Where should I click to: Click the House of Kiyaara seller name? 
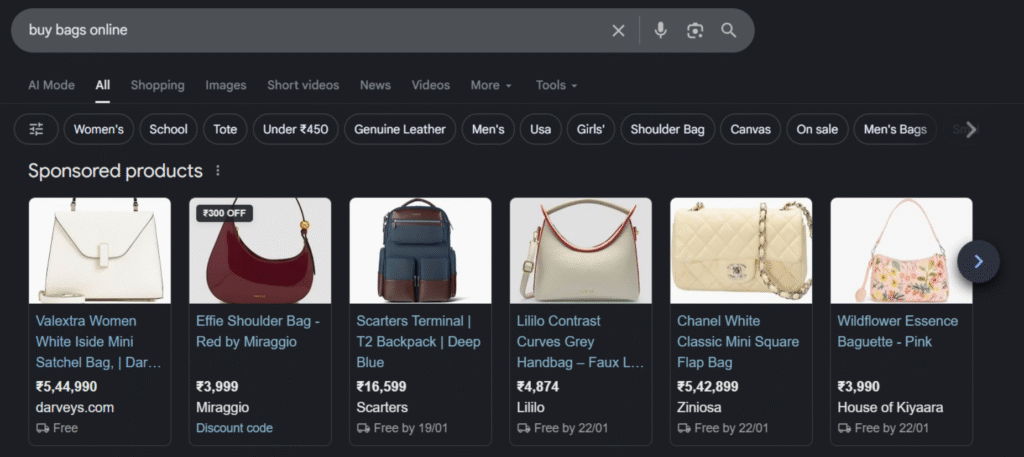[x=890, y=408]
